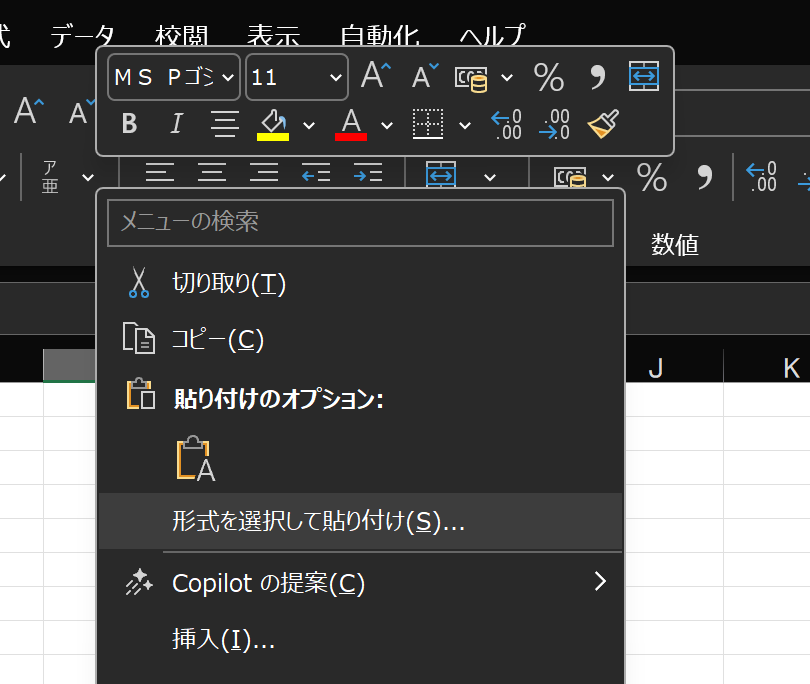The height and width of the screenshot is (684, 810).
Task: Click Decrease Decimal in the mini toolbar
Action: (x=554, y=124)
